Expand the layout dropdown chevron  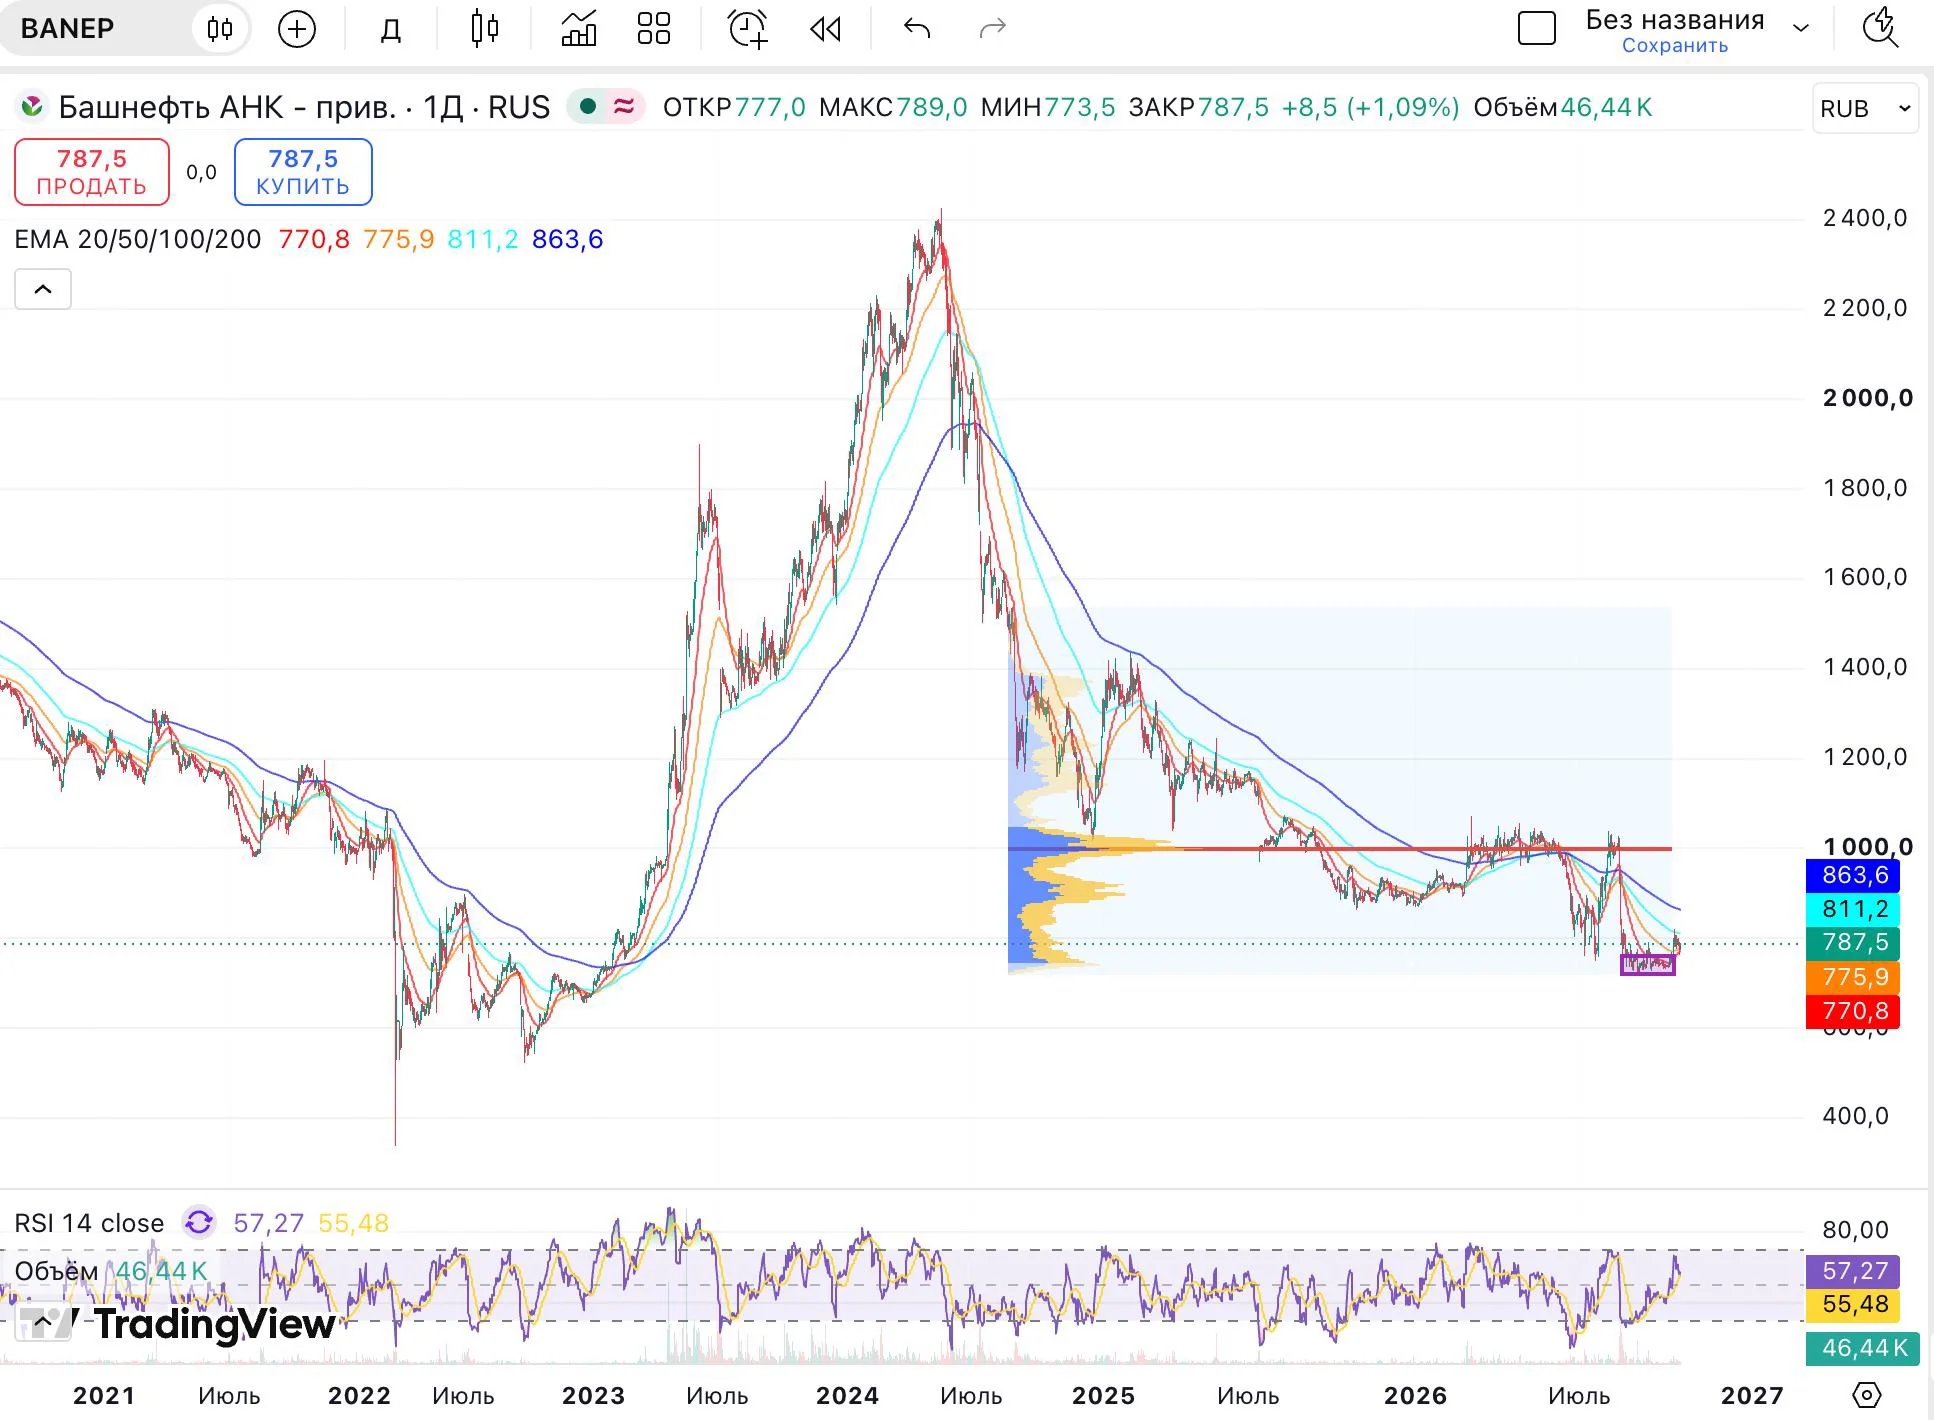click(1801, 28)
